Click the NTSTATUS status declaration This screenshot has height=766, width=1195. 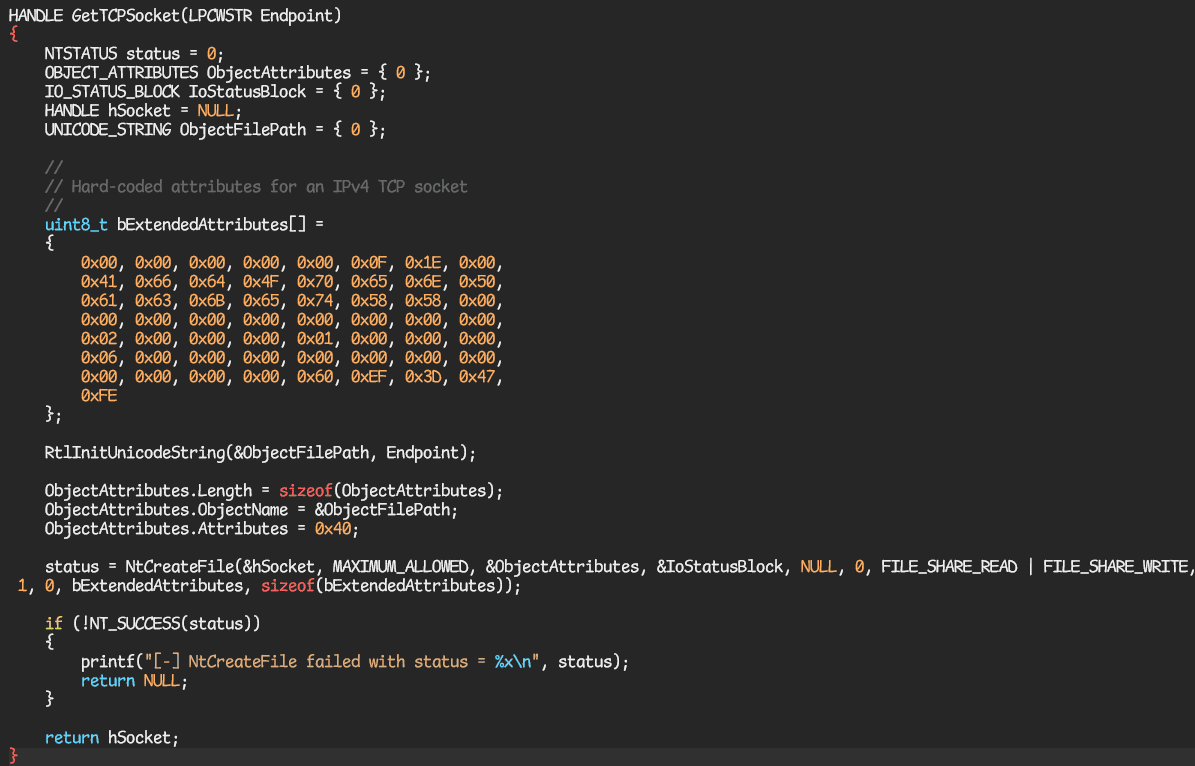coord(133,53)
